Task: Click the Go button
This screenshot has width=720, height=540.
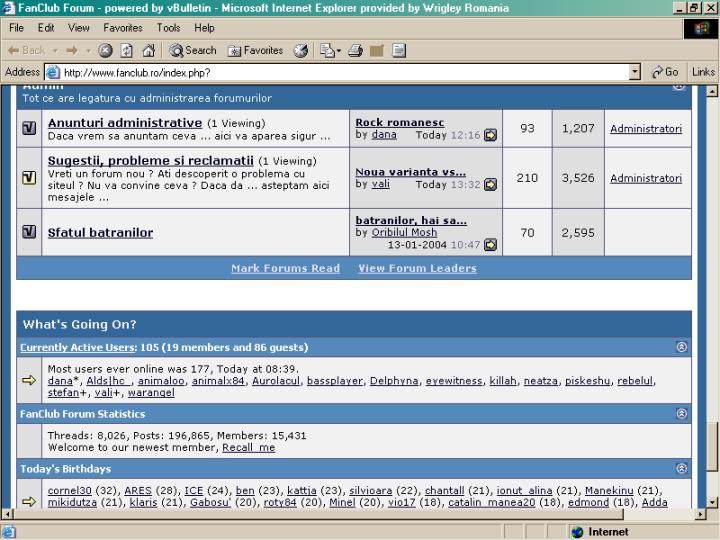Action: 665,72
